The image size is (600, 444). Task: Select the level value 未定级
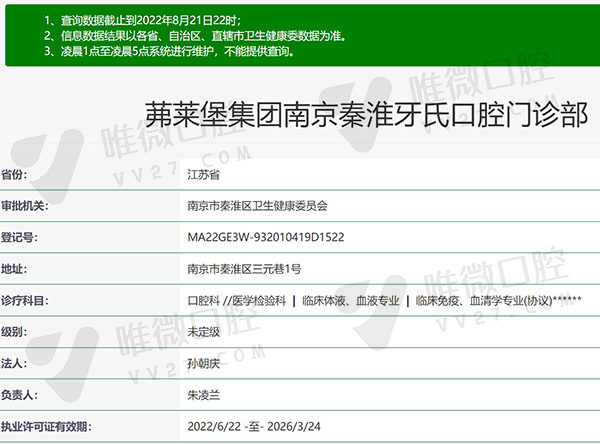coord(204,332)
